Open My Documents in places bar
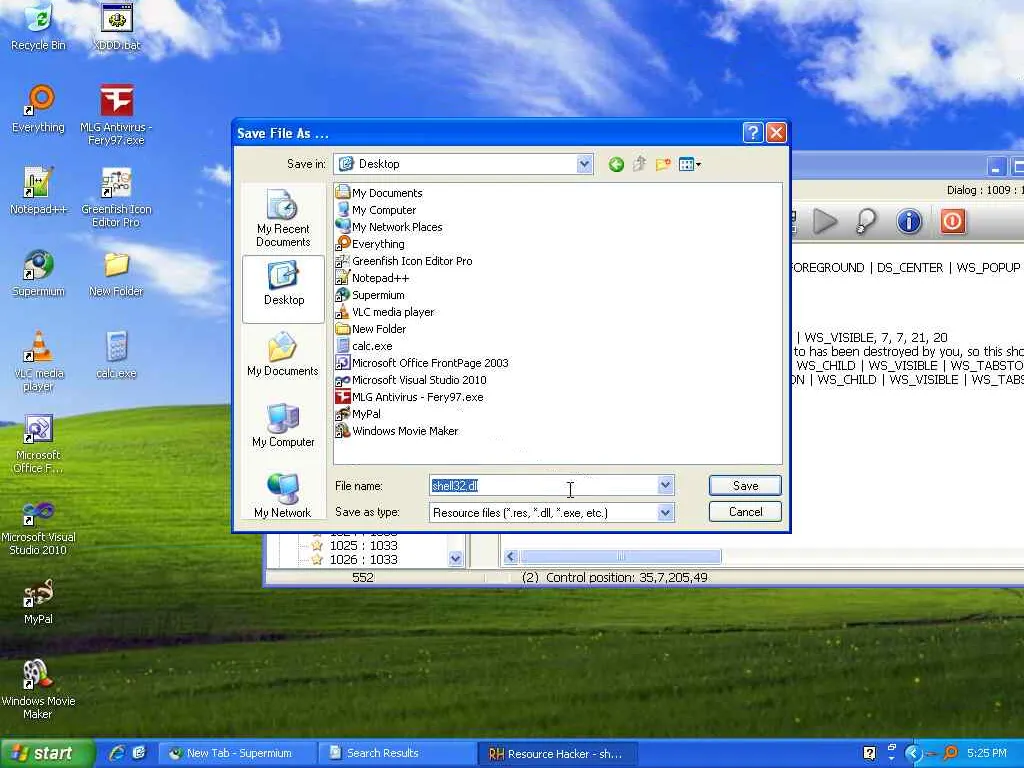Viewport: 1024px width, 768px height. [283, 354]
